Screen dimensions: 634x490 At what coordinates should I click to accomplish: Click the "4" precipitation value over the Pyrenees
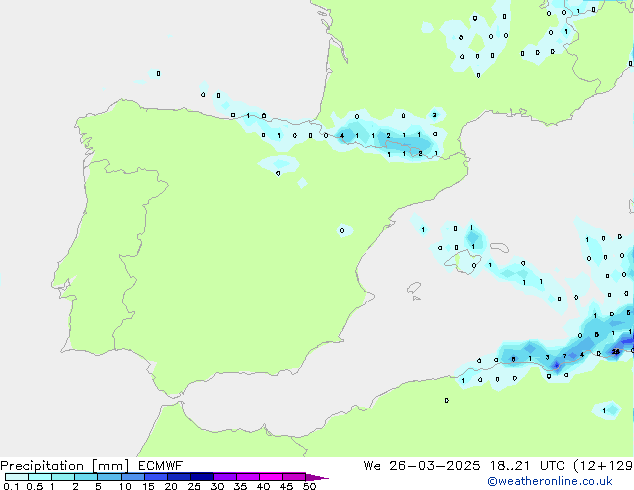[342, 135]
